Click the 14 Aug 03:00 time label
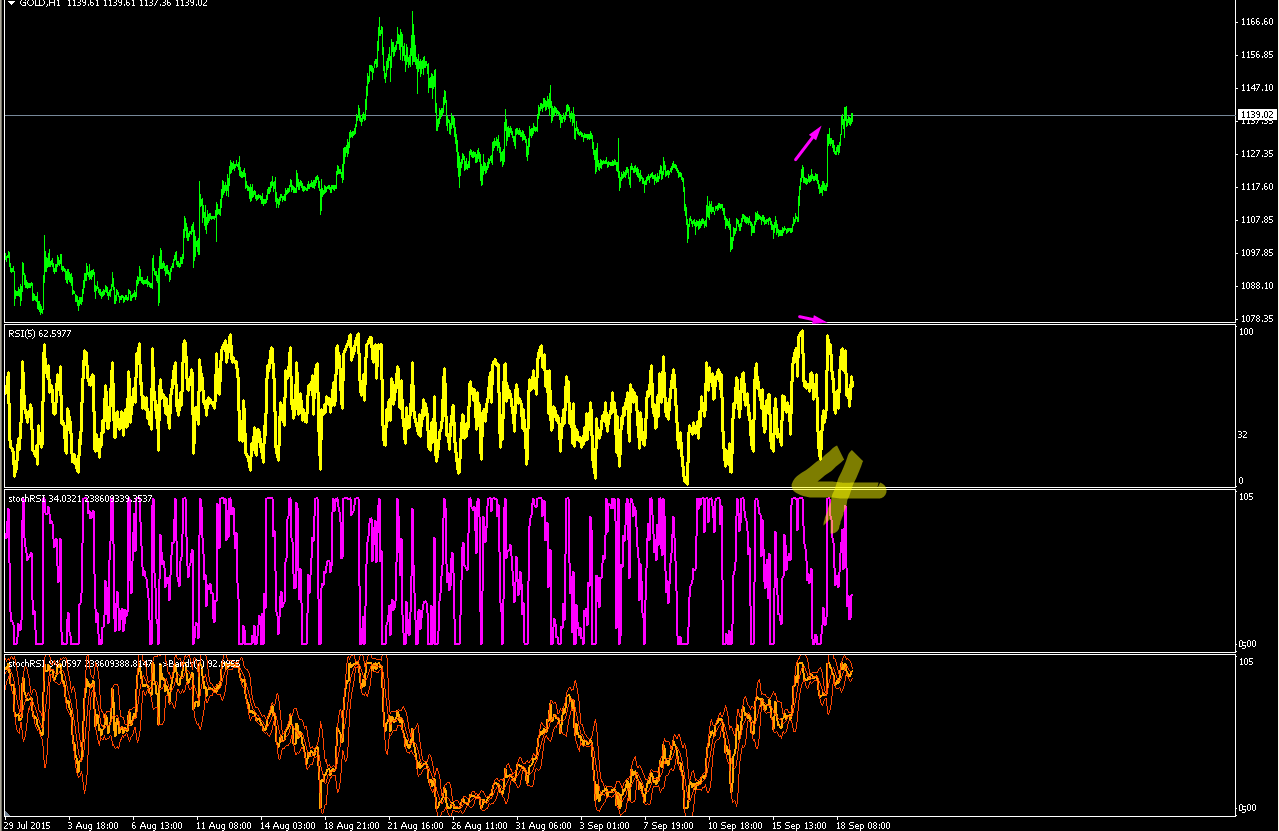Viewport: 1279px width, 831px height. [x=287, y=825]
